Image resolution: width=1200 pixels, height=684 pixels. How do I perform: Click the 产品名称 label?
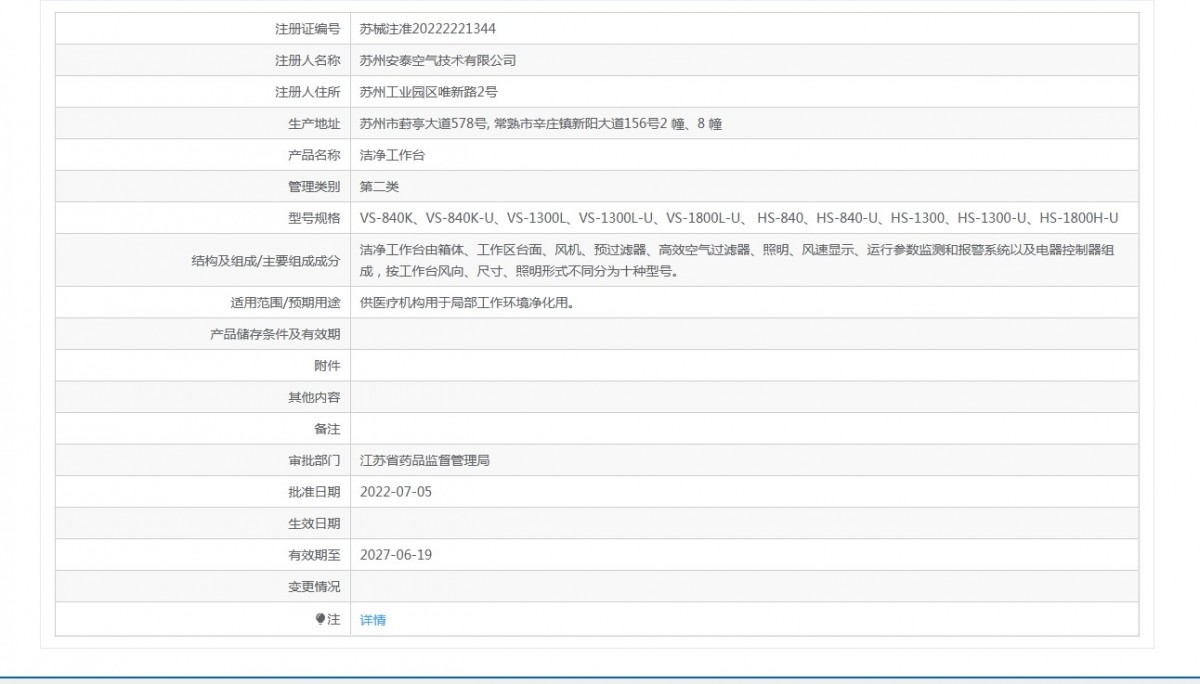click(x=314, y=156)
